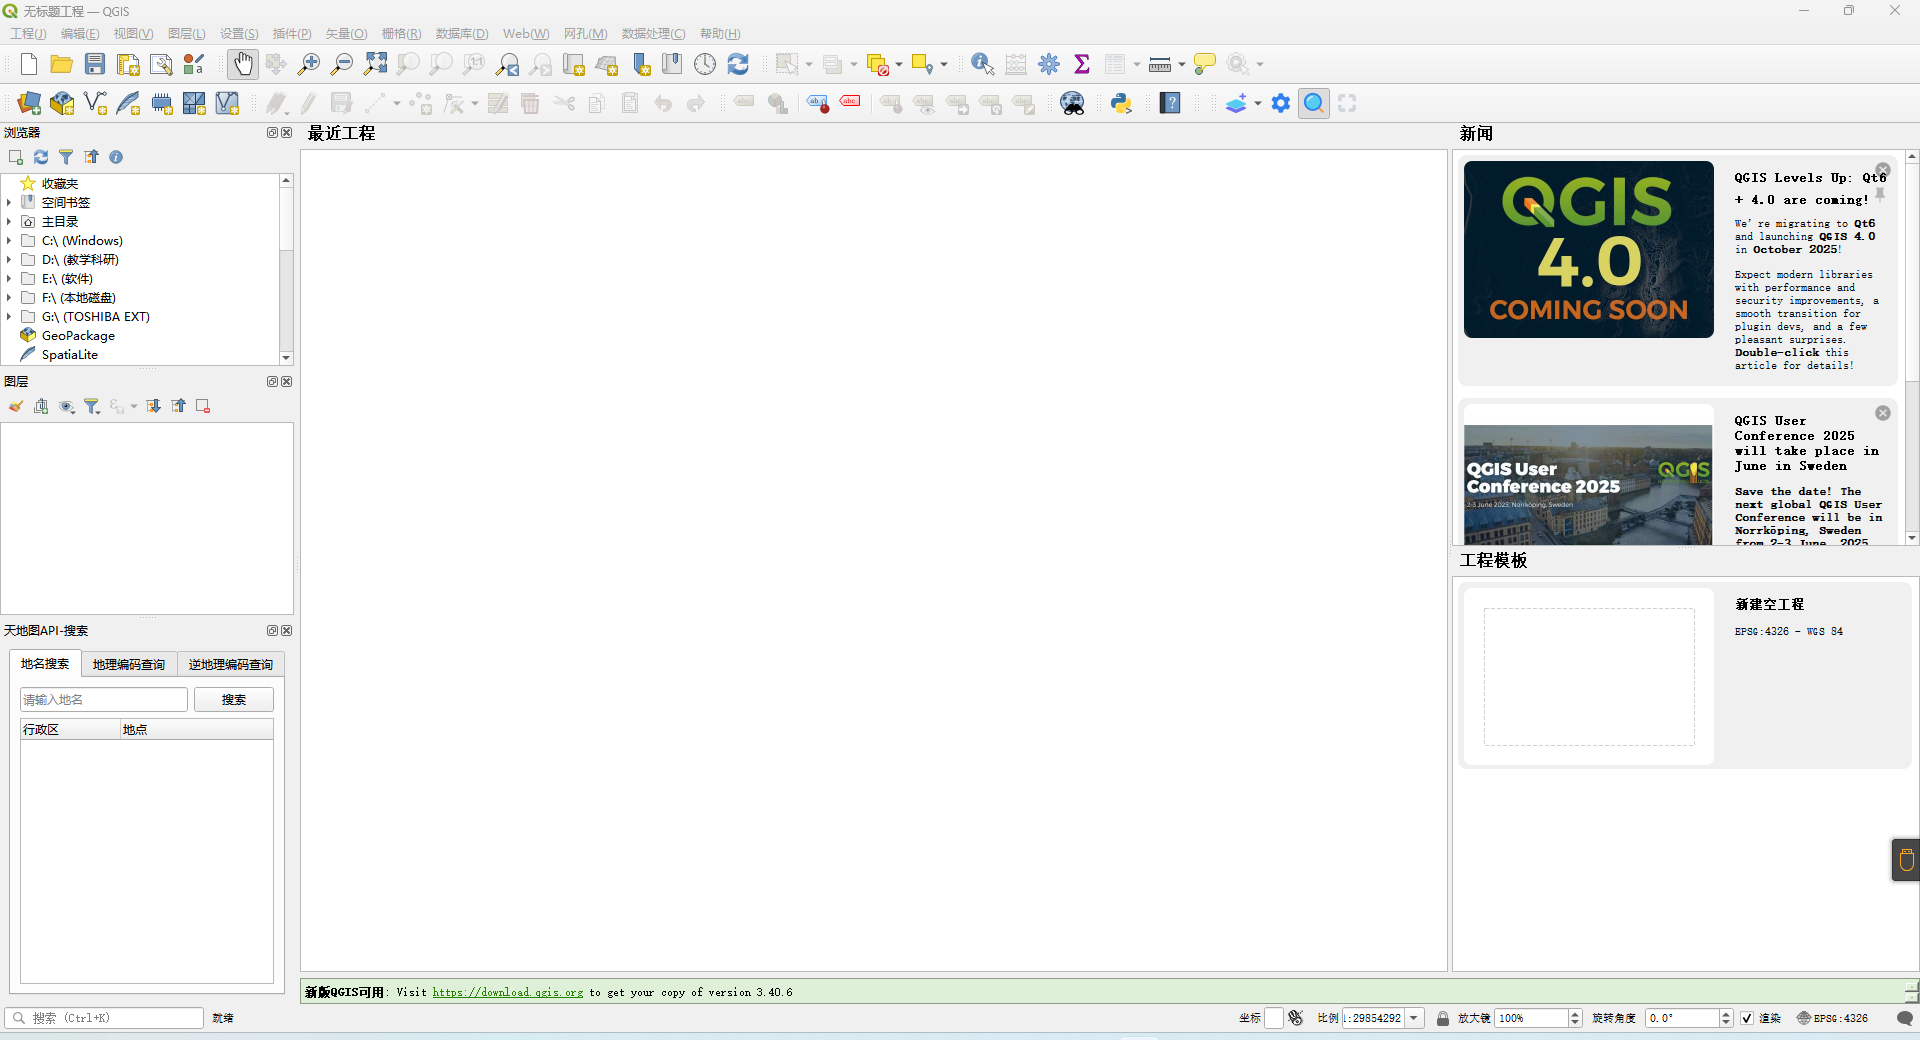This screenshot has width=1920, height=1040.
Task: Open the add-layer stack icon dropdown arrow
Action: click(1258, 103)
